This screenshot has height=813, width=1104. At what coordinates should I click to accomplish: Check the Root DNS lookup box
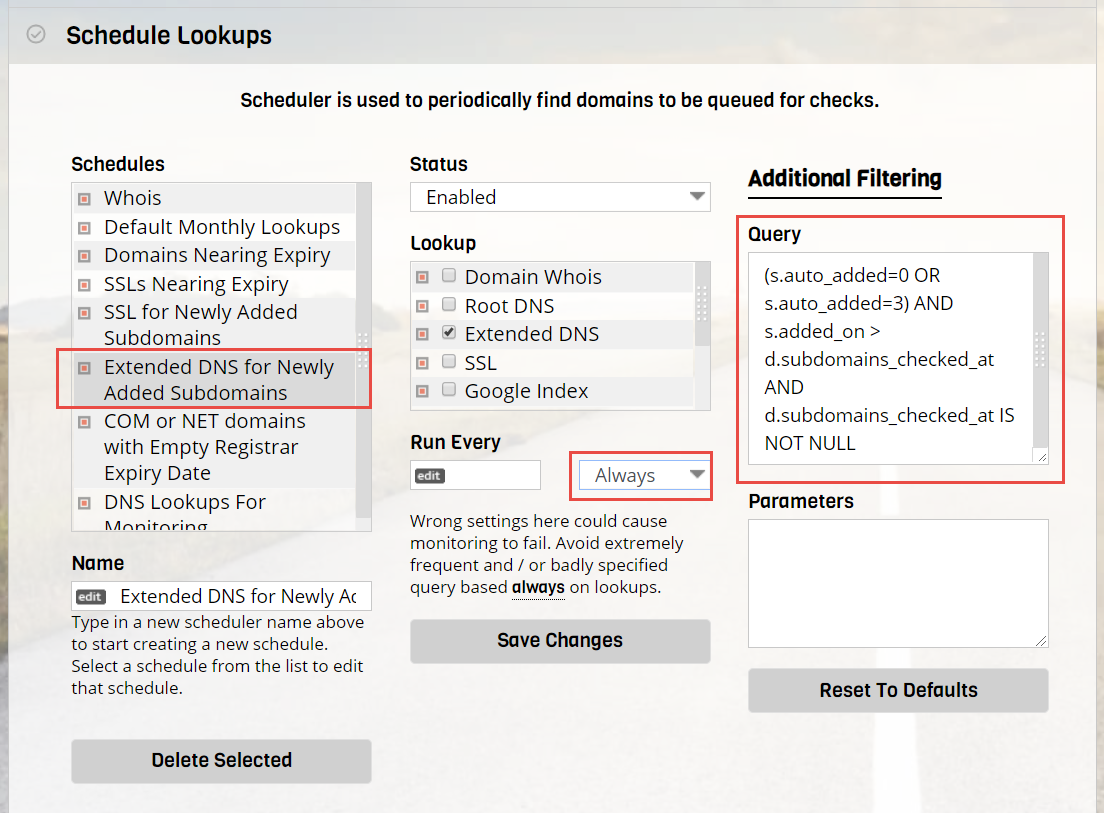[448, 304]
